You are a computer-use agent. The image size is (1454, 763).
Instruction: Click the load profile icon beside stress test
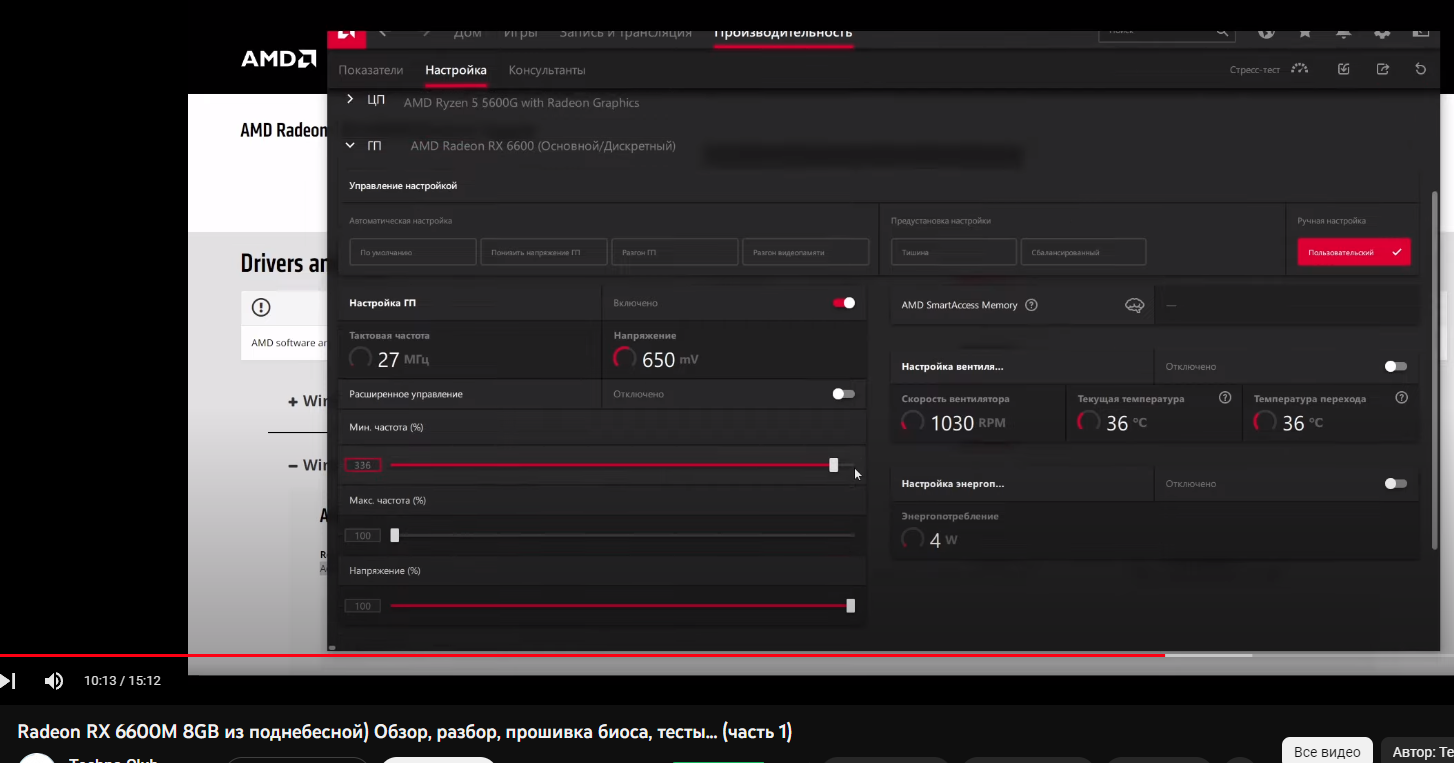(x=1344, y=69)
